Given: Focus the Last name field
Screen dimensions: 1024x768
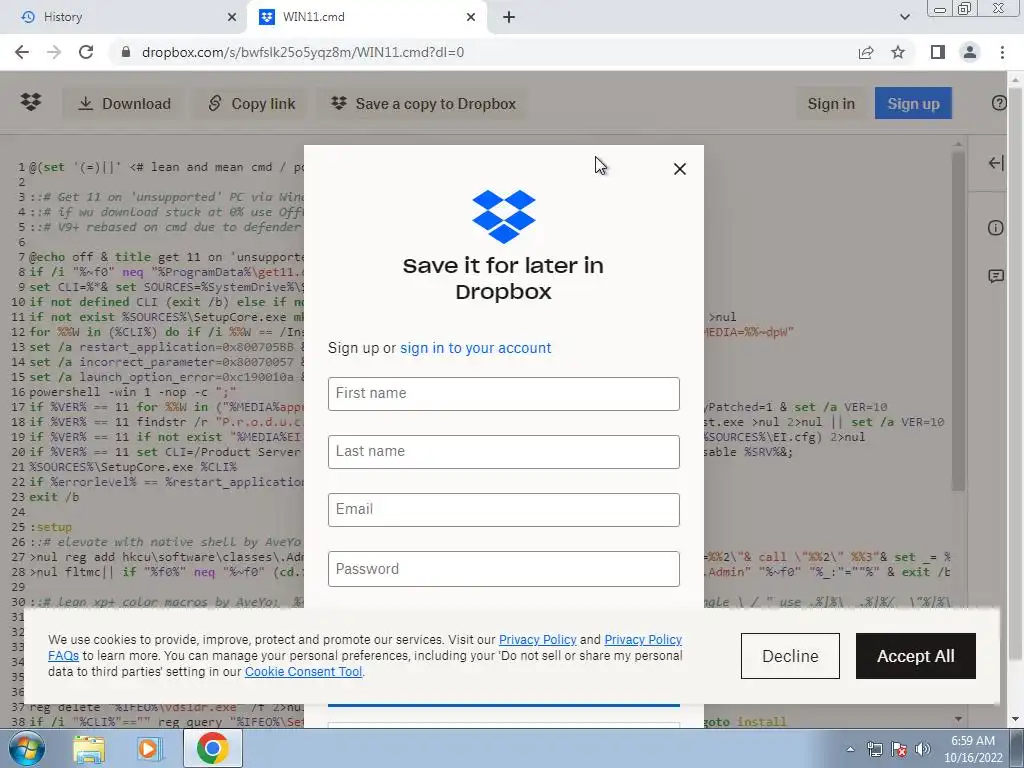Looking at the screenshot, I should [x=504, y=452].
